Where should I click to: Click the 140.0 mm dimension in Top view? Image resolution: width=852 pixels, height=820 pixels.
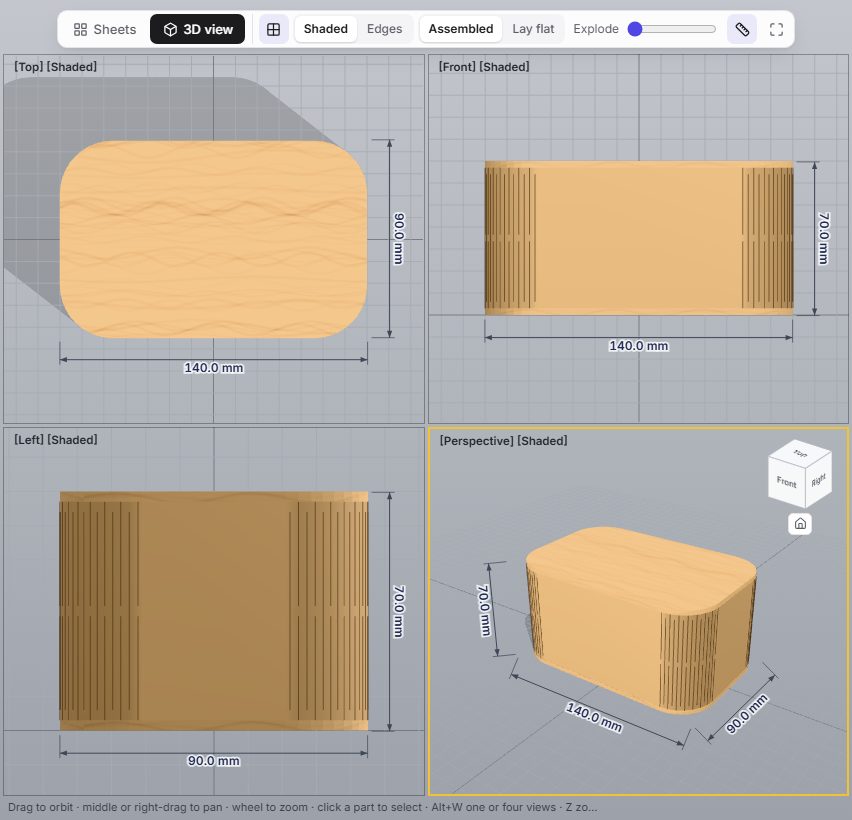(214, 368)
